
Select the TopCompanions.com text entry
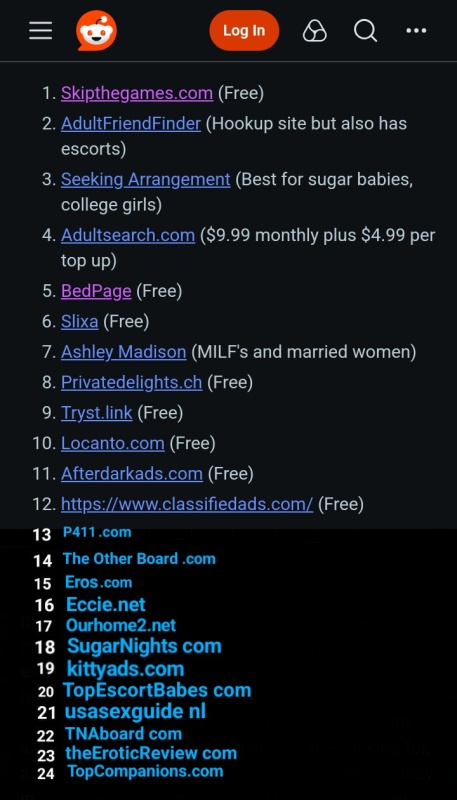(x=145, y=771)
